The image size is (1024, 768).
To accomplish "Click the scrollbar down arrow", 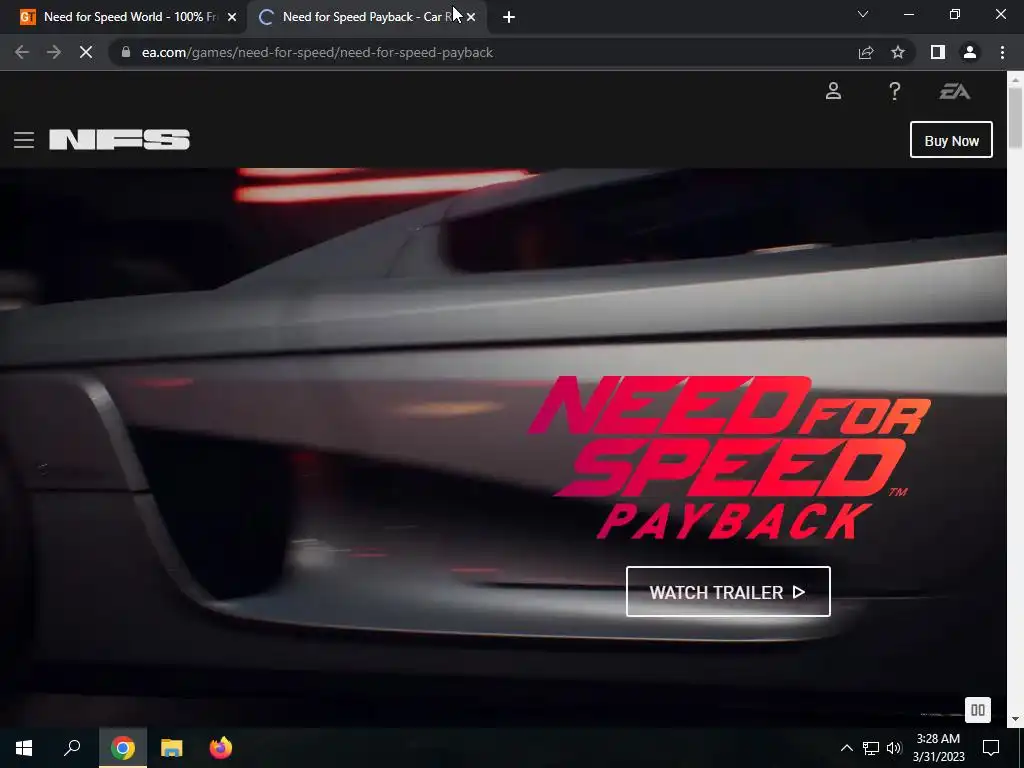I will 1015,719.
